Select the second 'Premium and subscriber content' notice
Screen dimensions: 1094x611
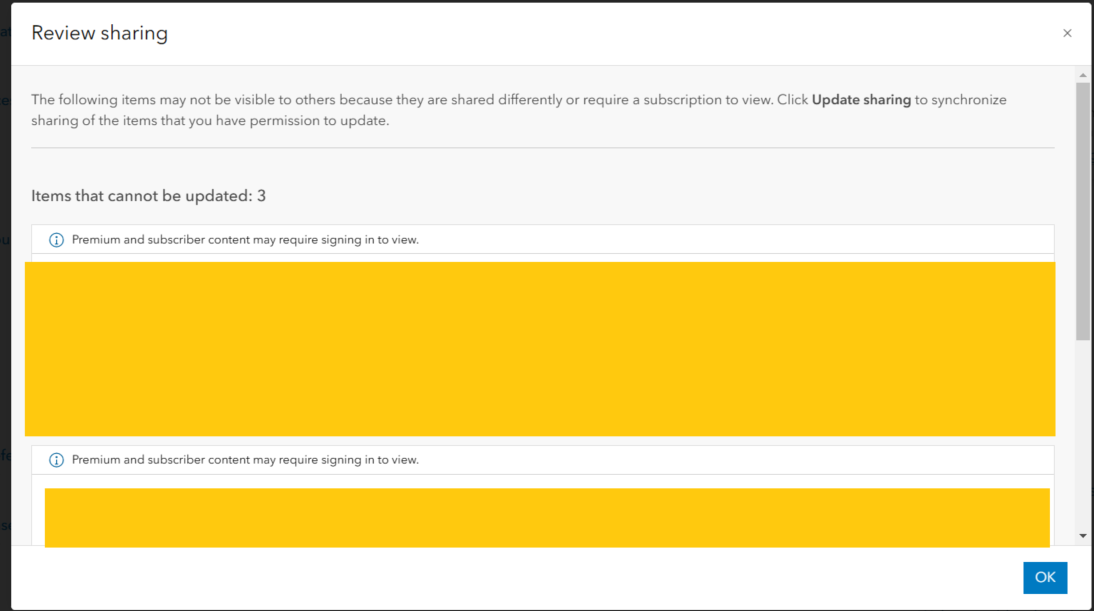tap(245, 460)
